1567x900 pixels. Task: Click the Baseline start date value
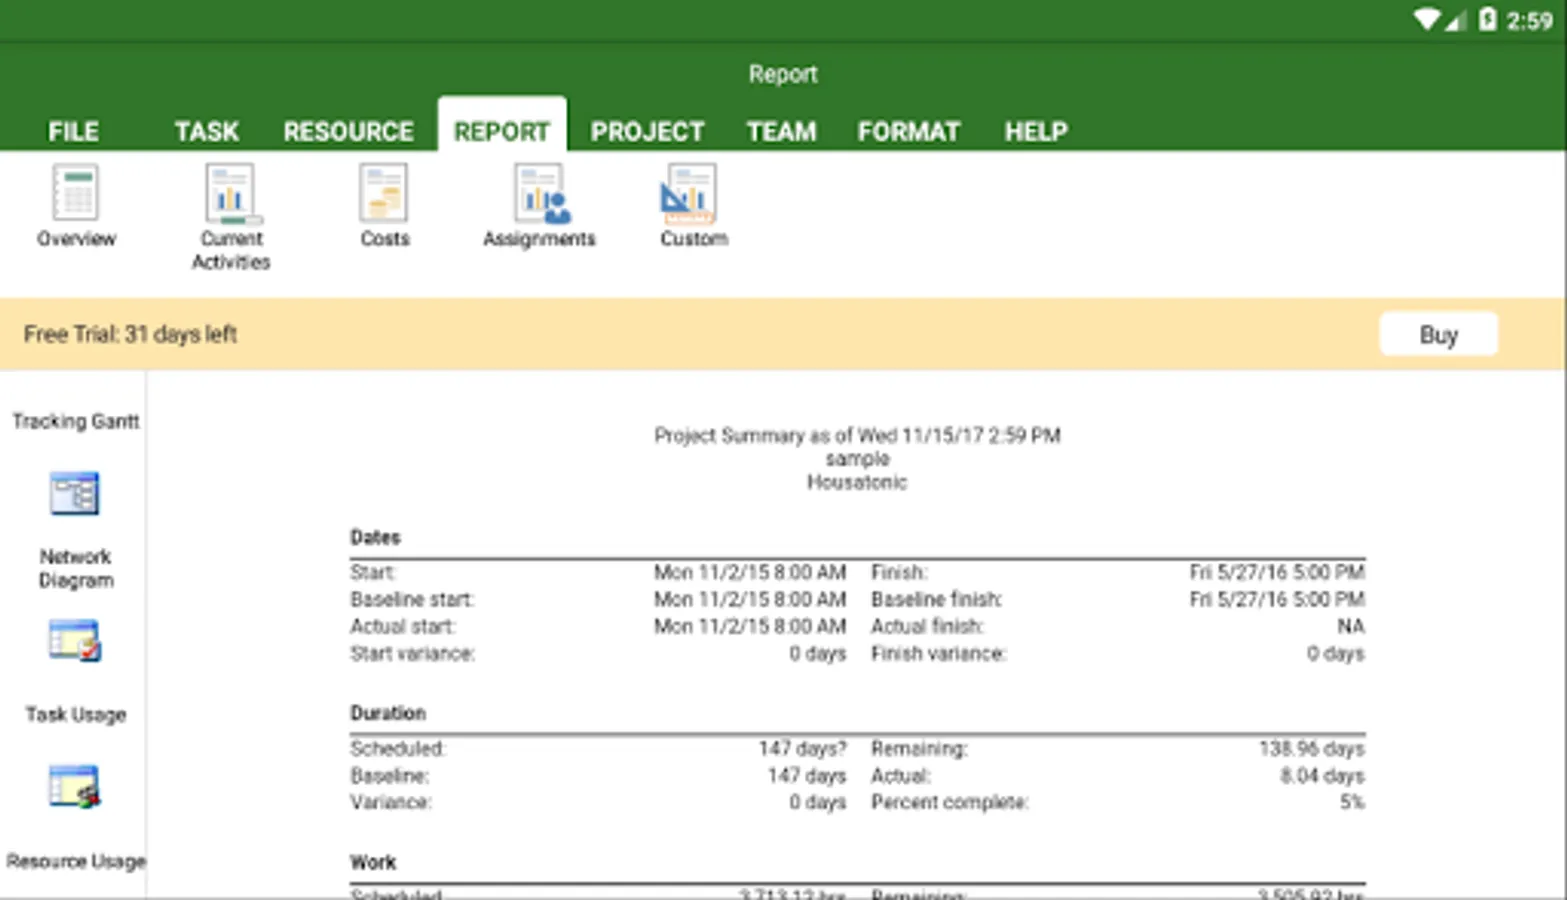click(750, 599)
